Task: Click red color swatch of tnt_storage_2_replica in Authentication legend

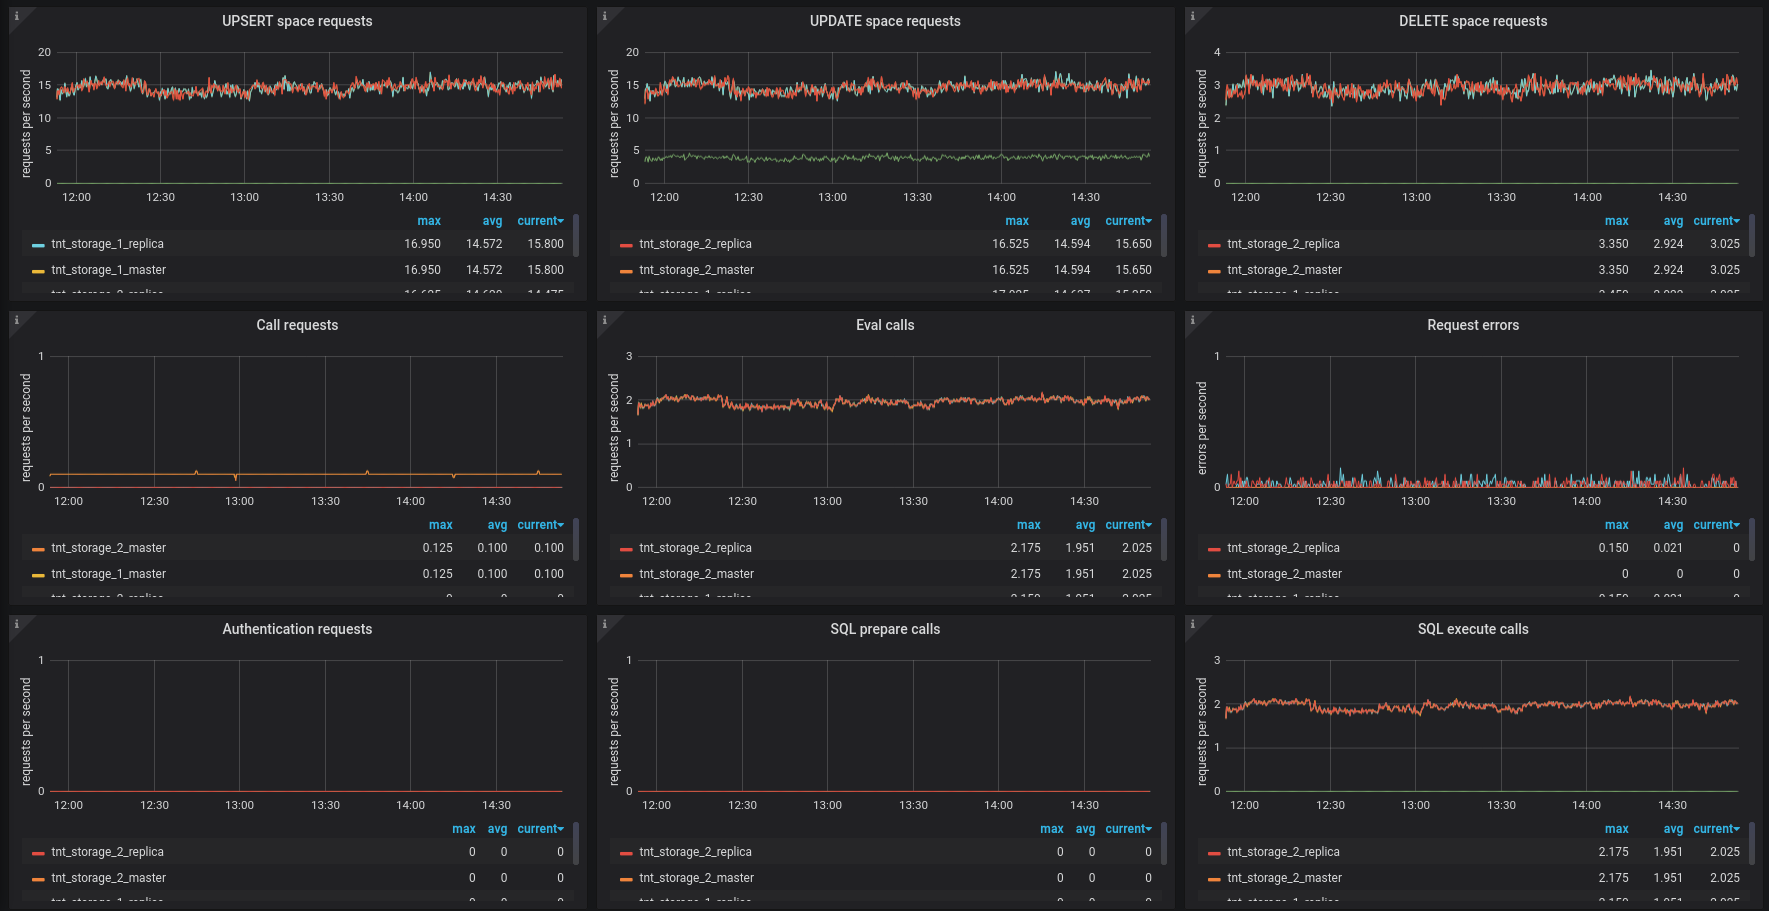Action: coord(38,853)
